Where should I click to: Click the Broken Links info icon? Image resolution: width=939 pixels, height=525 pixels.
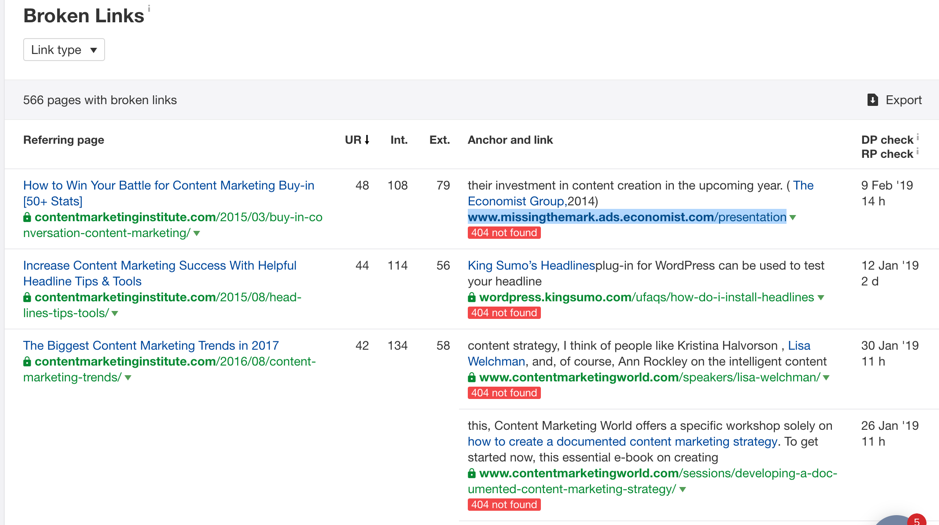[149, 8]
